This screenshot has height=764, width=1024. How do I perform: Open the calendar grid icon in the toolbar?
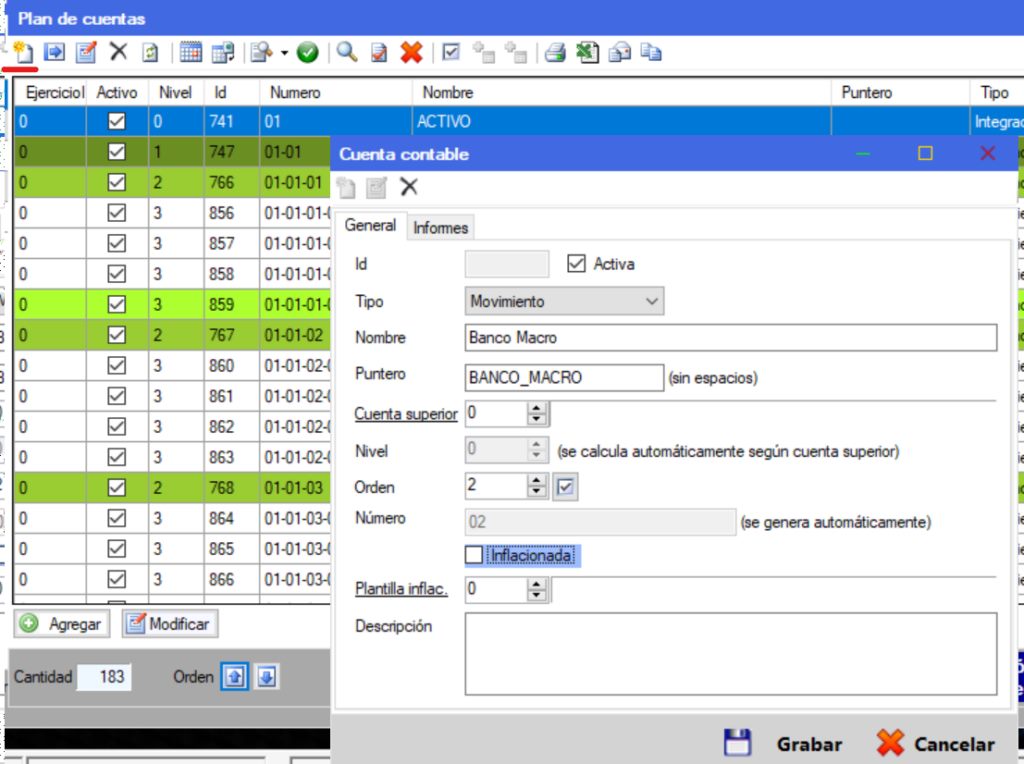pyautogui.click(x=191, y=52)
